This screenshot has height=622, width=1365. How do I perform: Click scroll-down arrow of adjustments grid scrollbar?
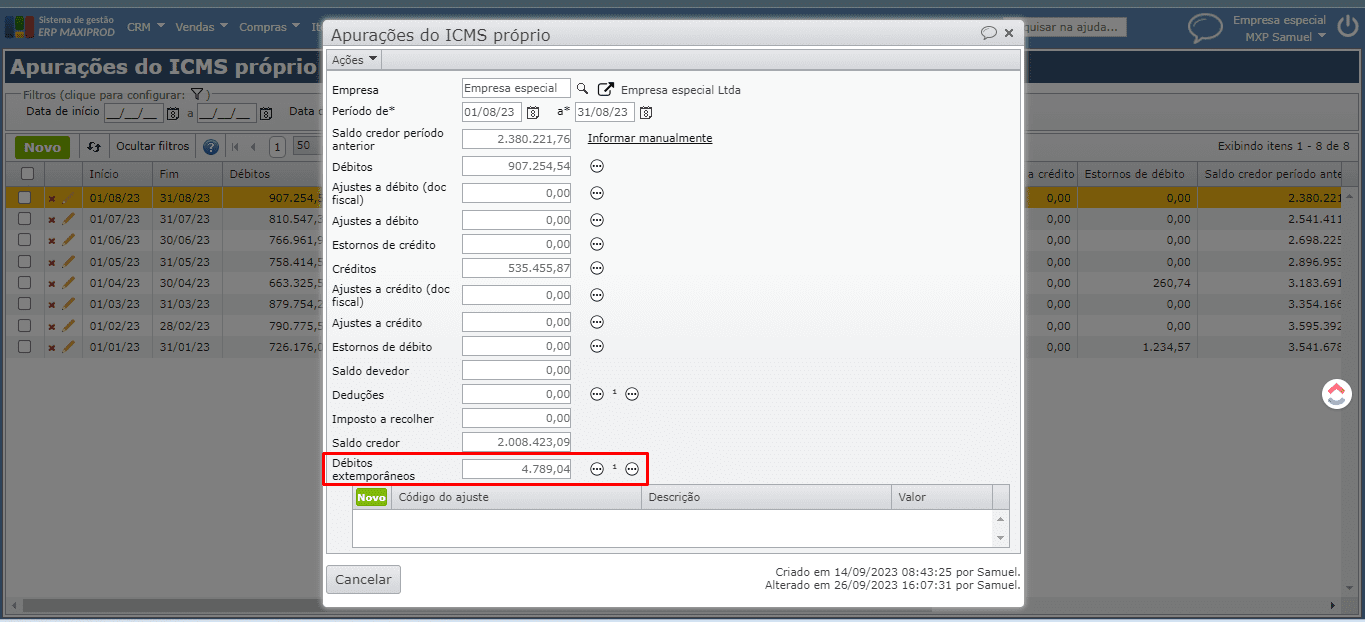(x=1001, y=538)
